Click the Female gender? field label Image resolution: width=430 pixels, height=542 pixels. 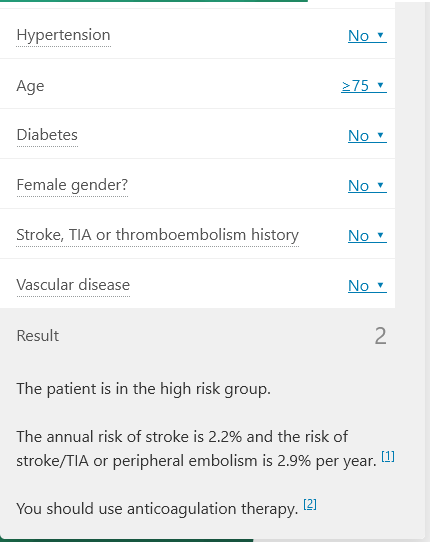[72, 185]
